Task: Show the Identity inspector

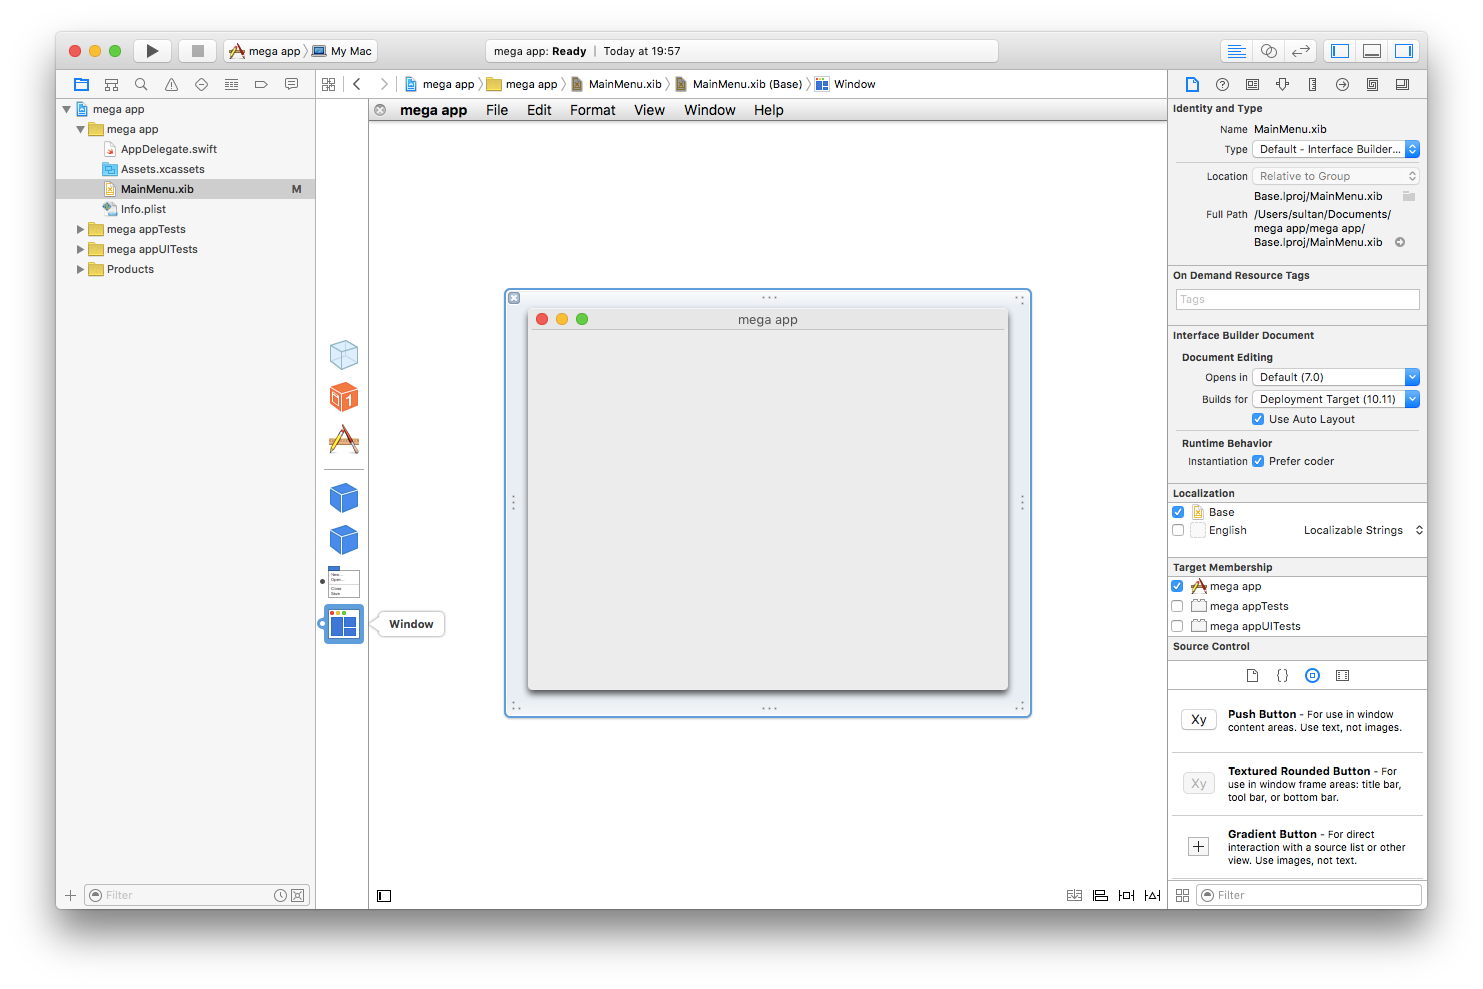Action: (1252, 84)
